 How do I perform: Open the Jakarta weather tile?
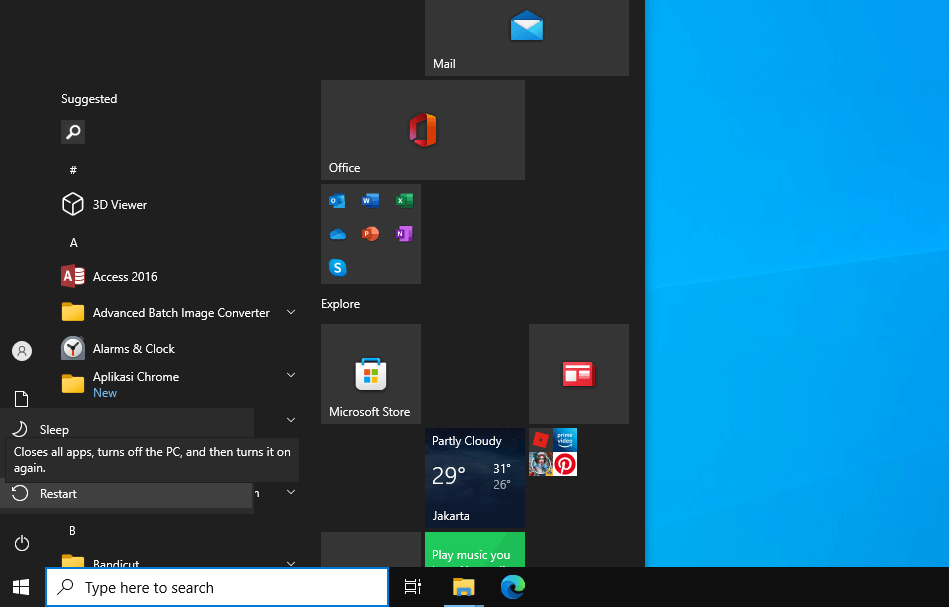click(474, 478)
